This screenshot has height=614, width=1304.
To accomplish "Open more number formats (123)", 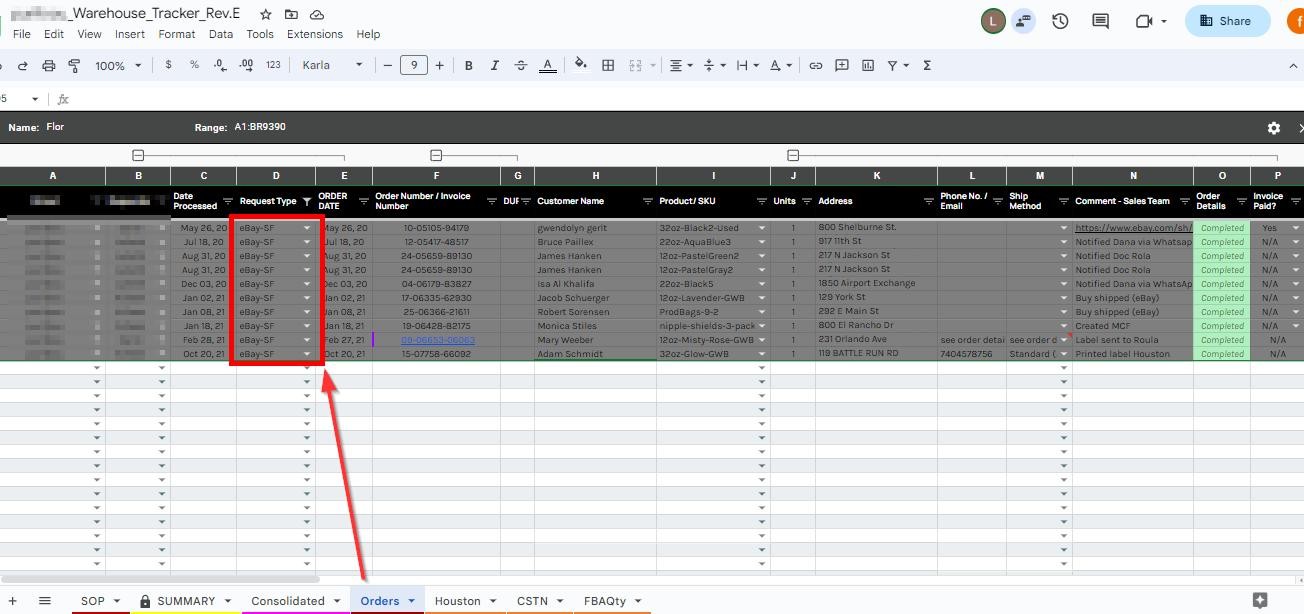I will pos(273,65).
